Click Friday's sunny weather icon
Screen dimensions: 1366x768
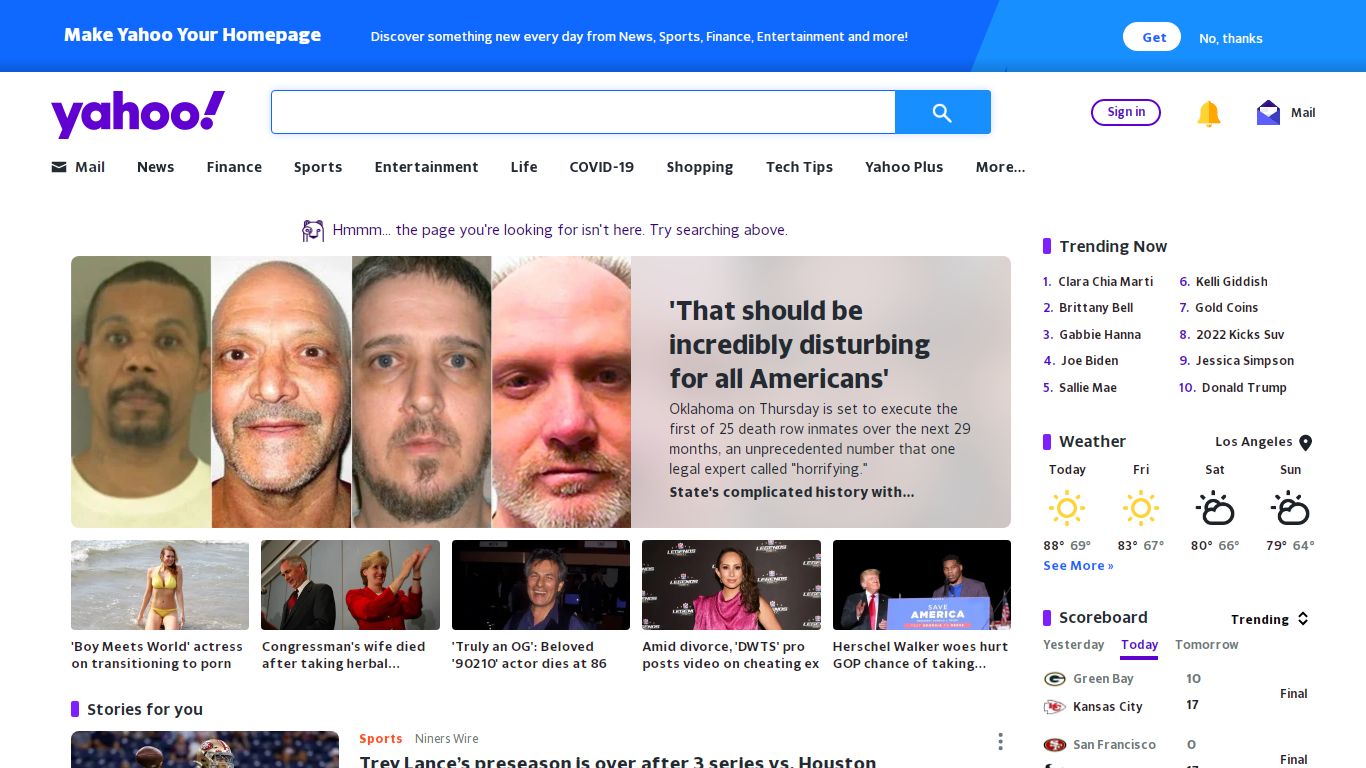click(x=1141, y=508)
